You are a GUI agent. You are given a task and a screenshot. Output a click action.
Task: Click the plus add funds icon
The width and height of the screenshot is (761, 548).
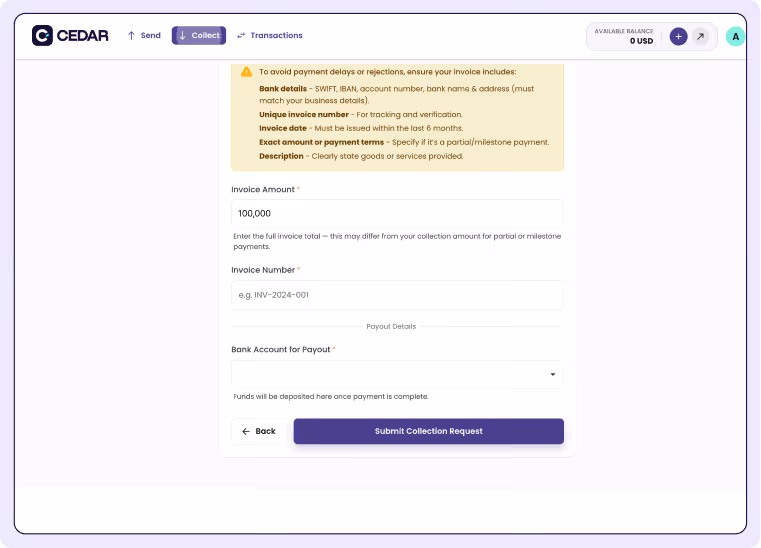[x=678, y=36]
